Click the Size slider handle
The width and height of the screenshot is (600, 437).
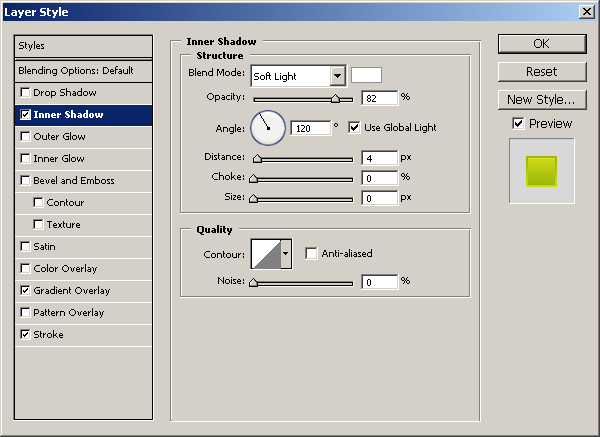253,198
